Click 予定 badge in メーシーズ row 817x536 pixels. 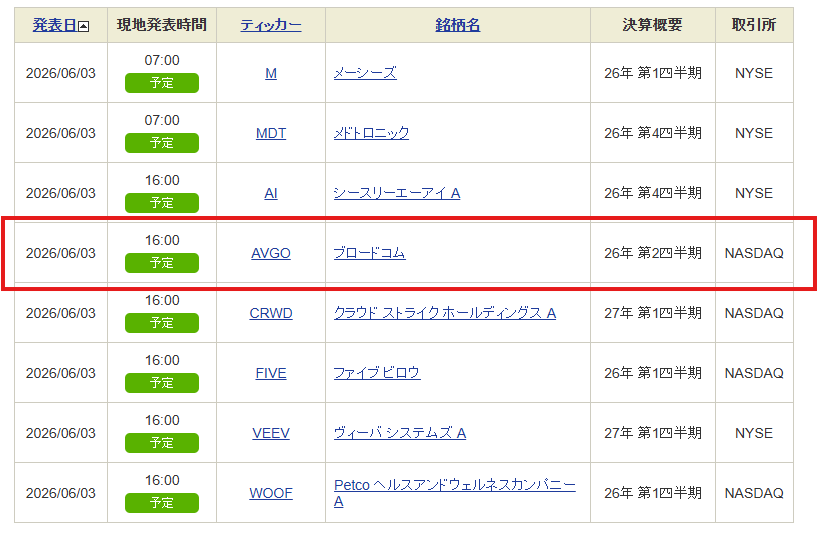(162, 83)
